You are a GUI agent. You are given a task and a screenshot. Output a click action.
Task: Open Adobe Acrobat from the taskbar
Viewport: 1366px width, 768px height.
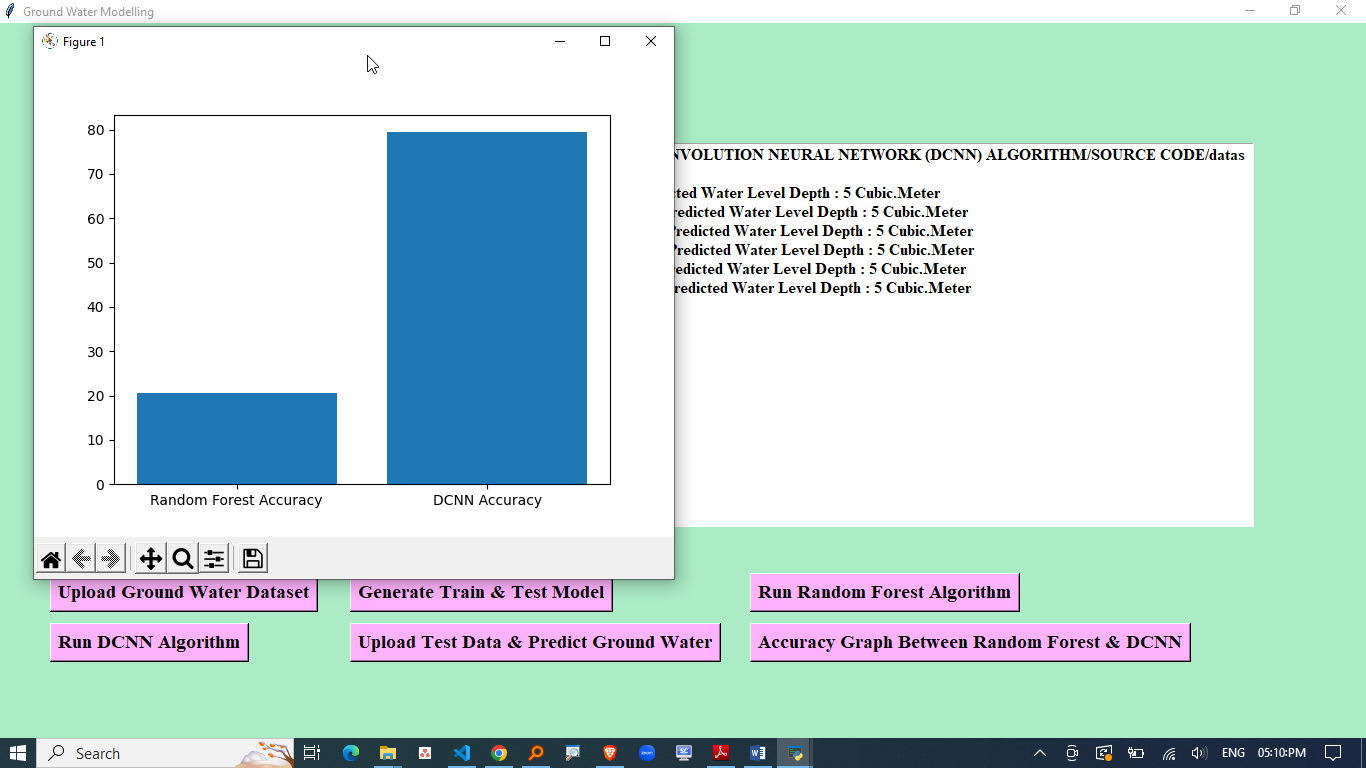[x=721, y=753]
